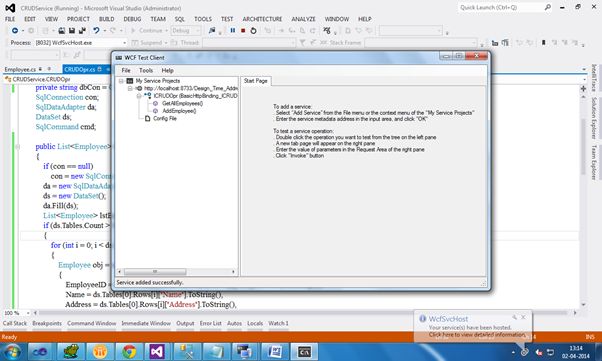This screenshot has width=602, height=361.
Task: Collapse the ICRUDOpr contract node
Action: point(139,96)
